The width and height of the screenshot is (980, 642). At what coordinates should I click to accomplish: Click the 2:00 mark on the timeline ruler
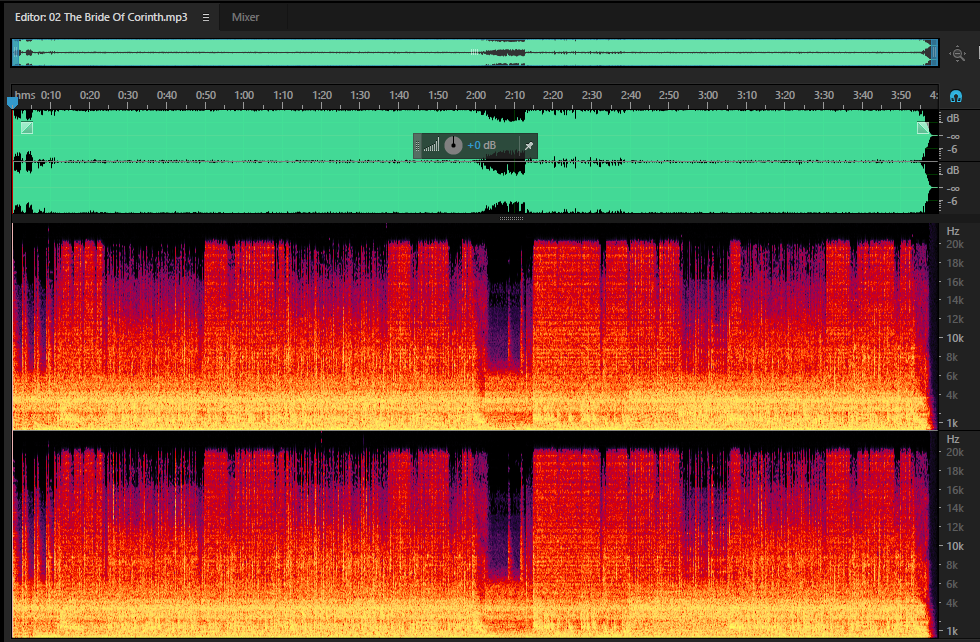pos(476,95)
